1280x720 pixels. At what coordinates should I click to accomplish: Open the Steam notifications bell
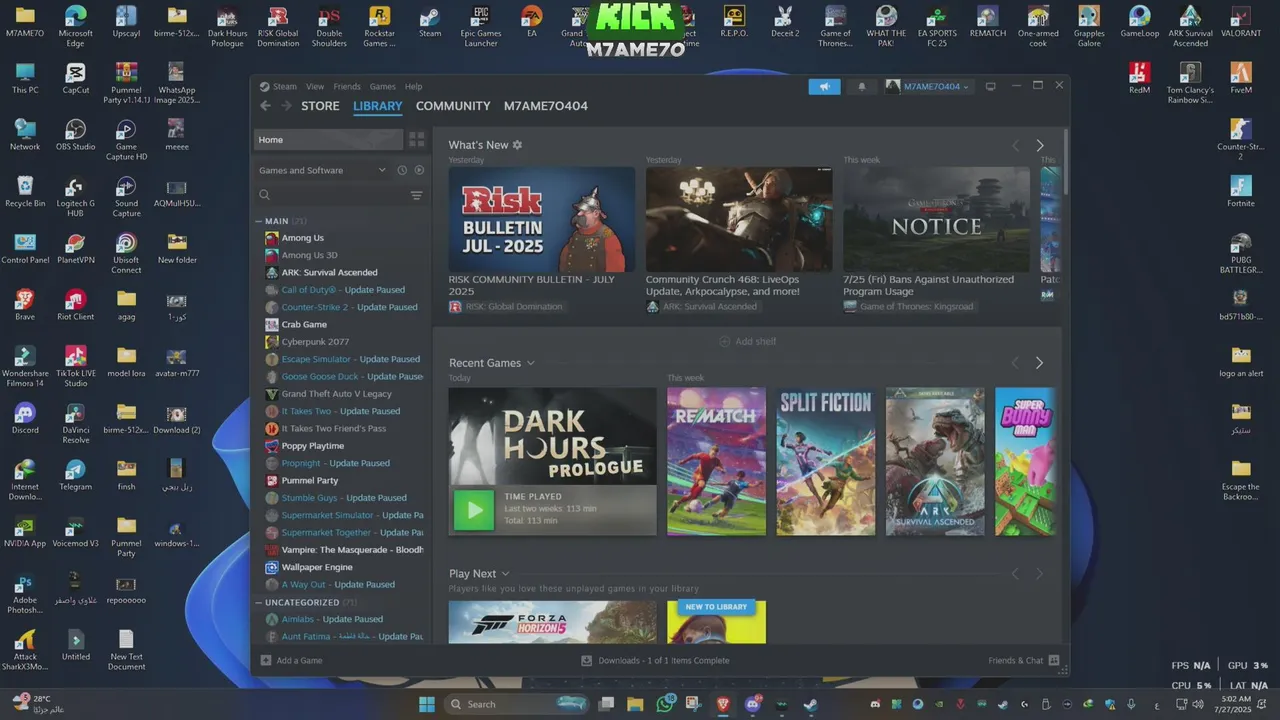[862, 86]
